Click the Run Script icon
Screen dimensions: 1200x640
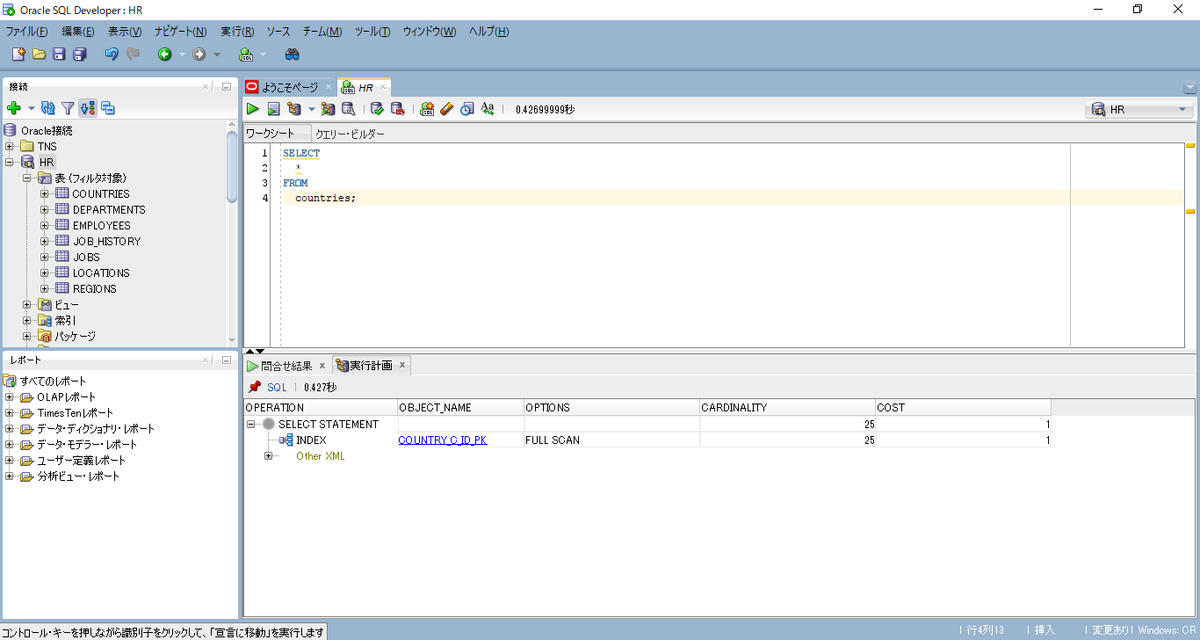click(x=273, y=109)
